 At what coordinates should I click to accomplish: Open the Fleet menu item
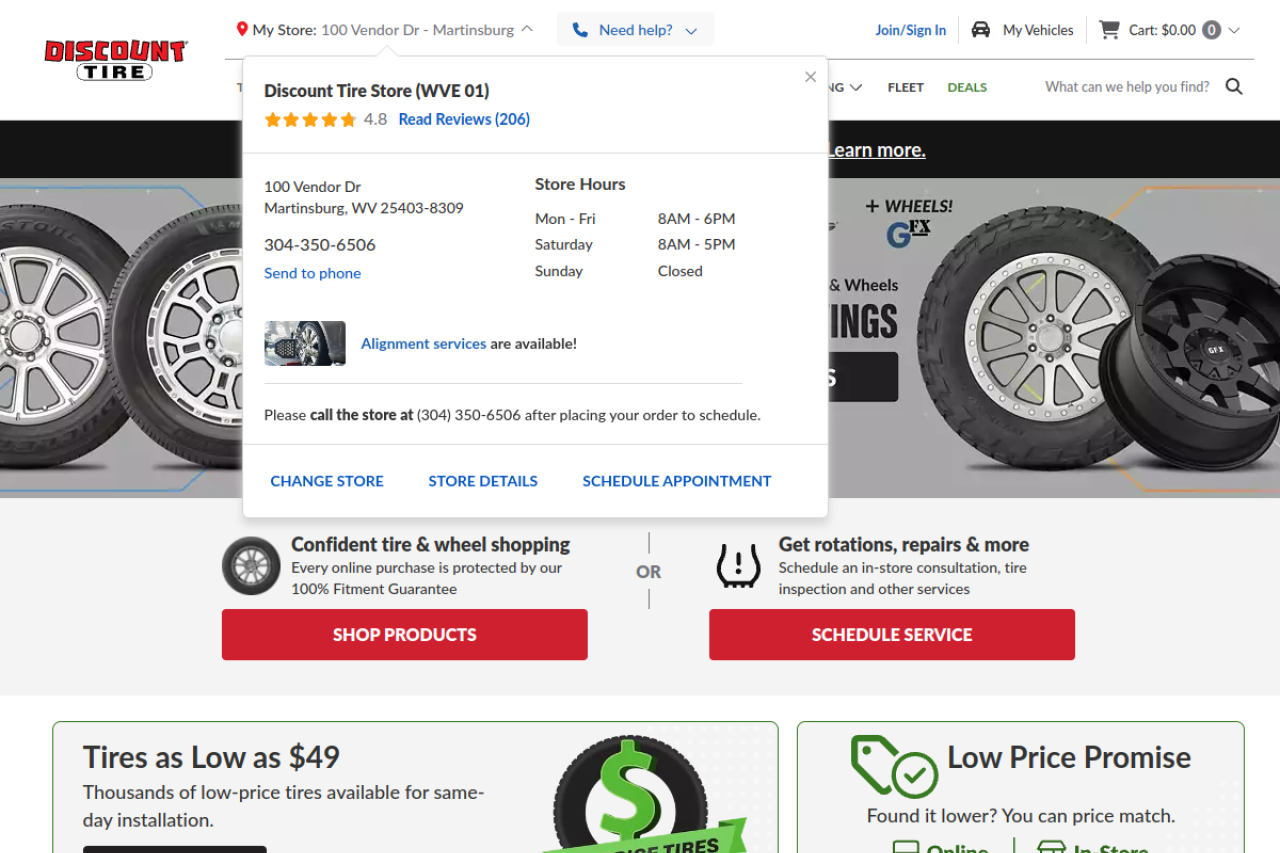pyautogui.click(x=905, y=87)
